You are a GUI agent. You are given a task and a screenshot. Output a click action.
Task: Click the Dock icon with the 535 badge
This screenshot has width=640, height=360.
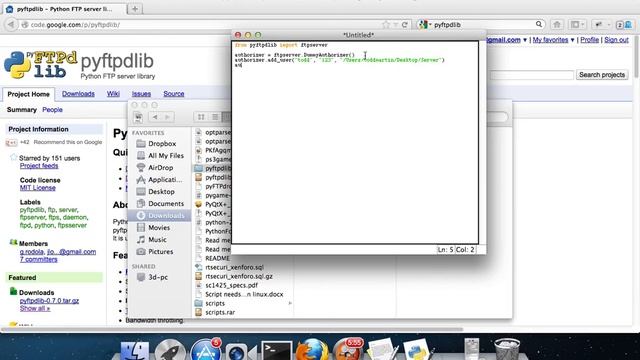347,350
